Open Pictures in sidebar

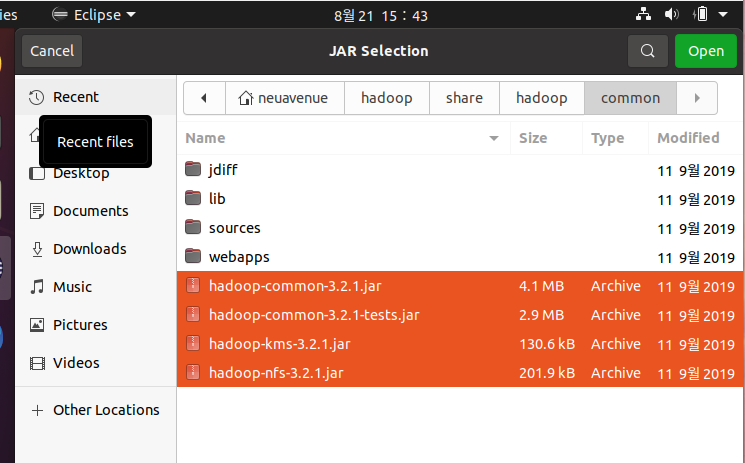click(96, 325)
